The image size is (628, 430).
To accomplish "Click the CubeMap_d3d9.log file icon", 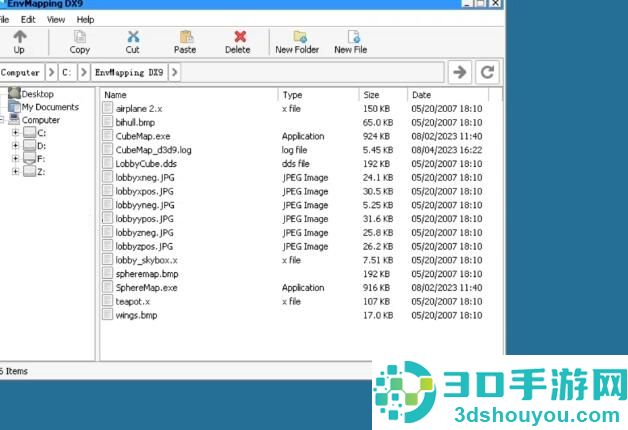I will [107, 149].
